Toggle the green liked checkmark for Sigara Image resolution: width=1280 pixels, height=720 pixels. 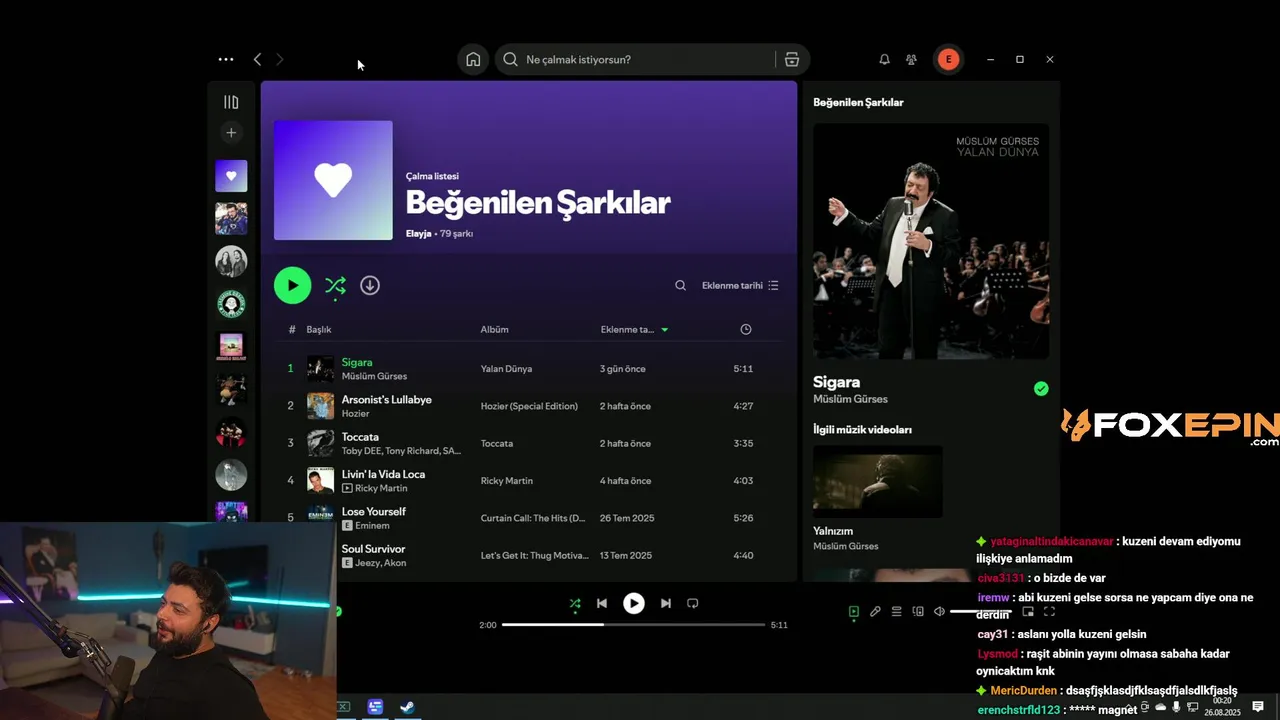tap(1041, 389)
